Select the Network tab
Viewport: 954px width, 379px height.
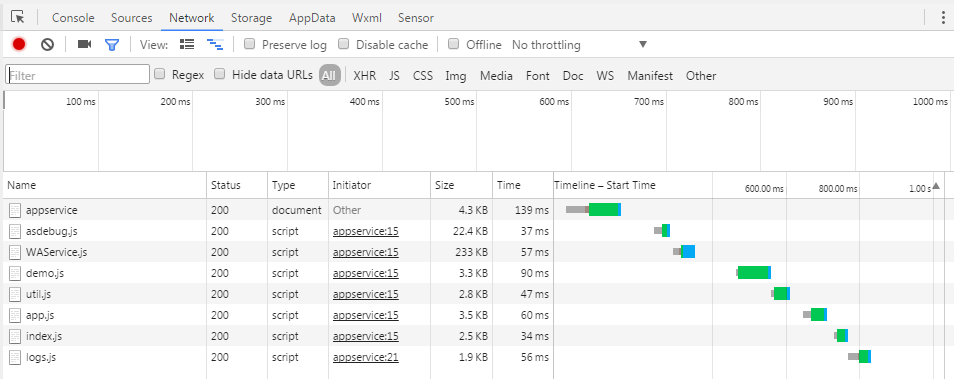(192, 18)
